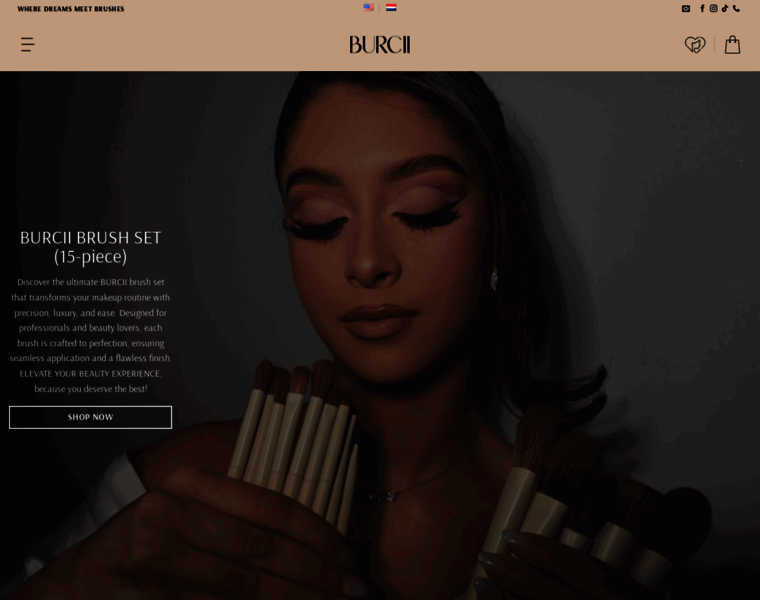
Task: Visit the TikTok social link
Action: point(725,8)
